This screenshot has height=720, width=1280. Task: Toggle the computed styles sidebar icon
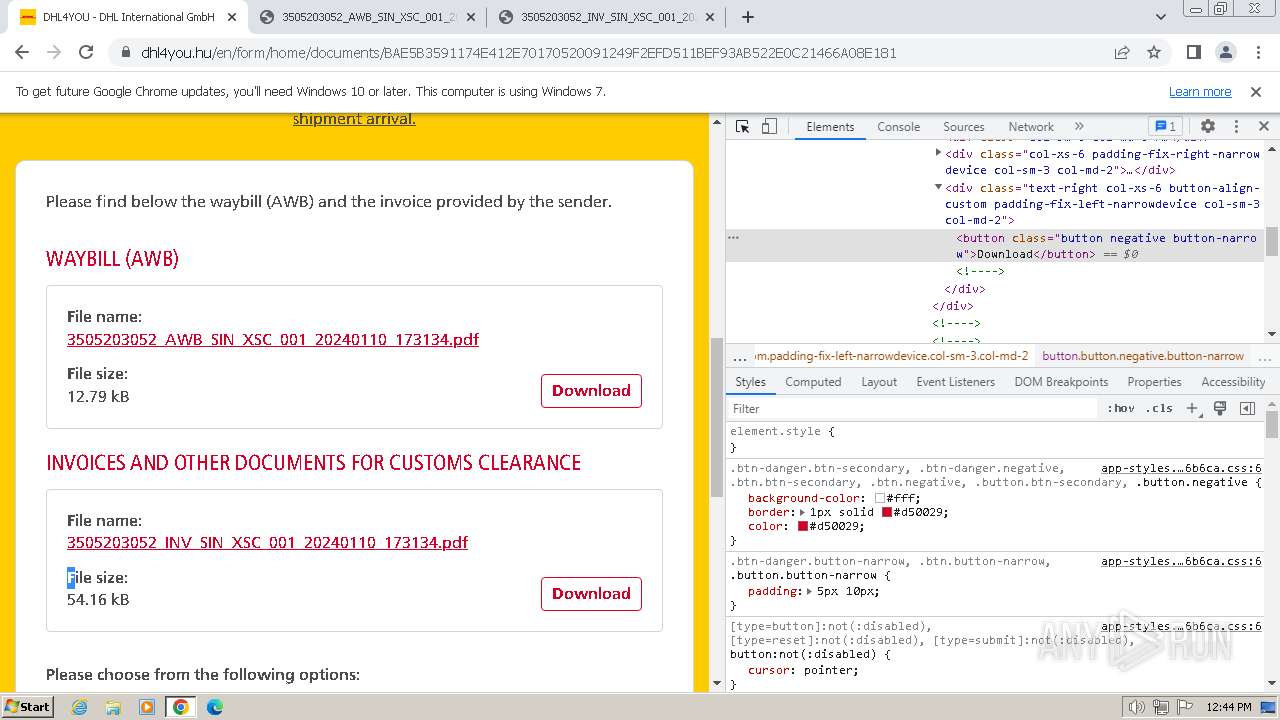(1247, 408)
